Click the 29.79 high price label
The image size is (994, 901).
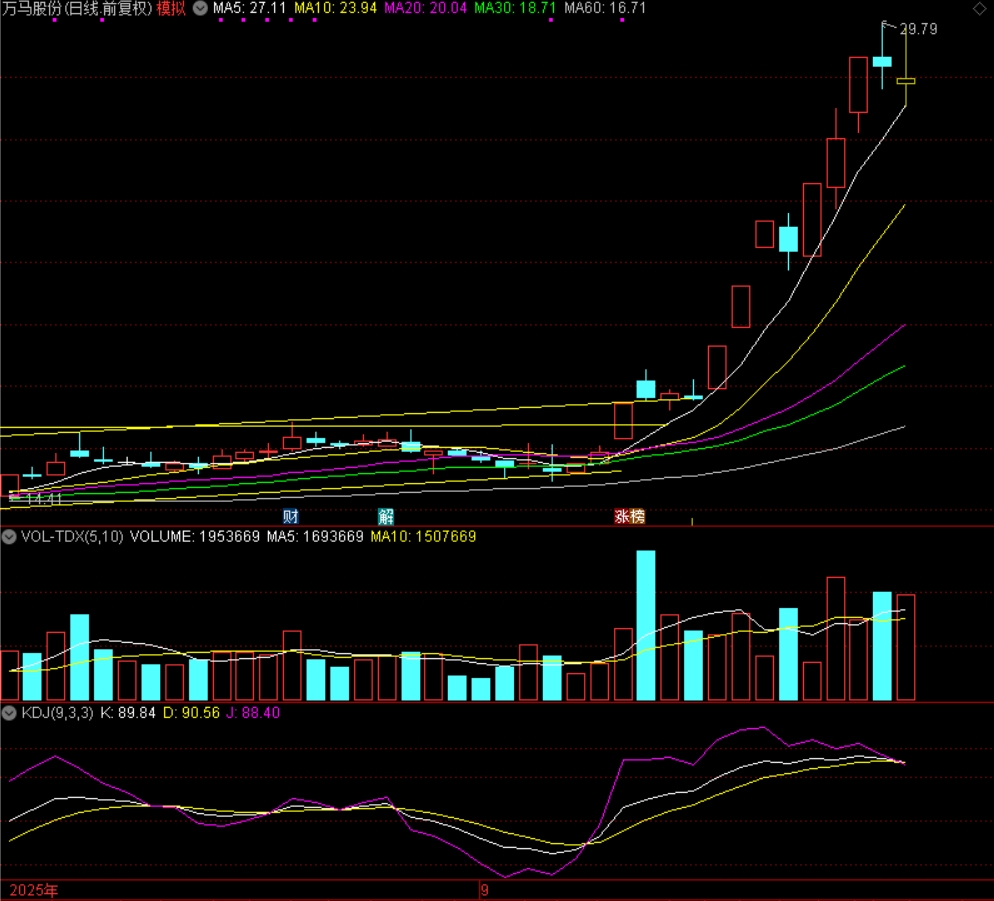919,29
